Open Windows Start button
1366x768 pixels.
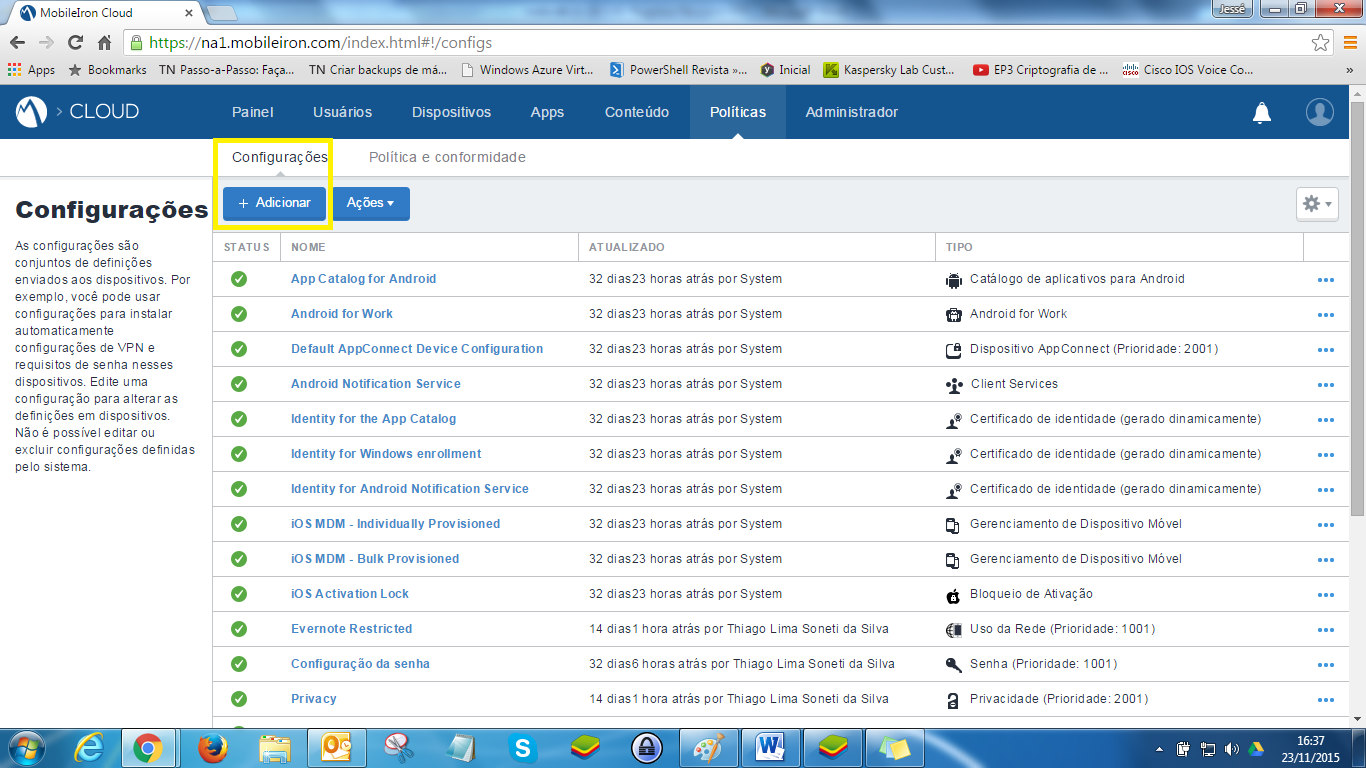pos(25,748)
